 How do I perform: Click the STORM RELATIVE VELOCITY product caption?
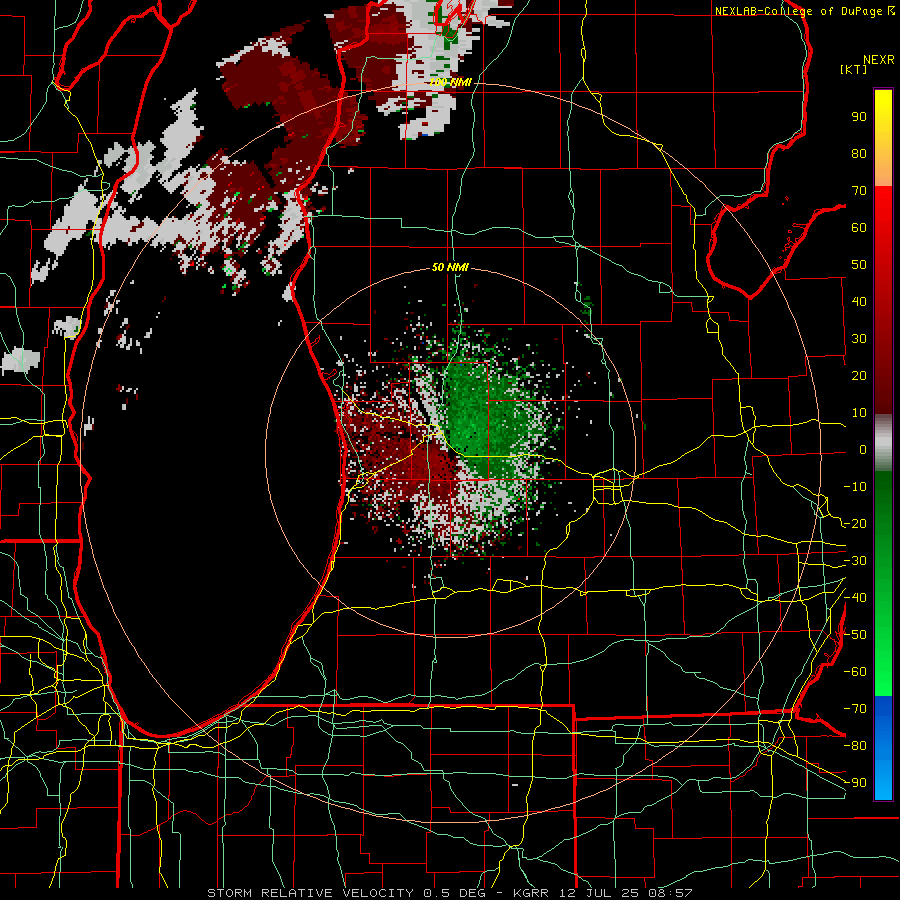(449, 893)
